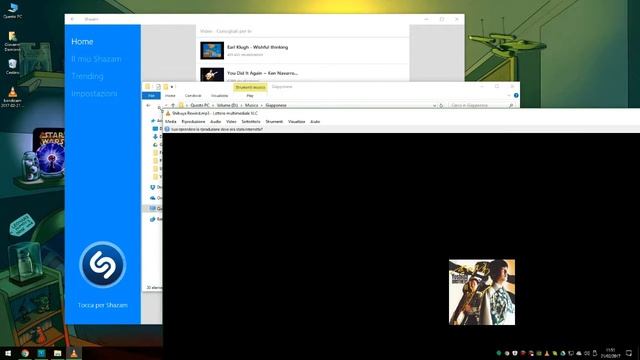The image size is (640, 360).
Task: Open the Questo PC desktop icon
Action: coord(13,11)
